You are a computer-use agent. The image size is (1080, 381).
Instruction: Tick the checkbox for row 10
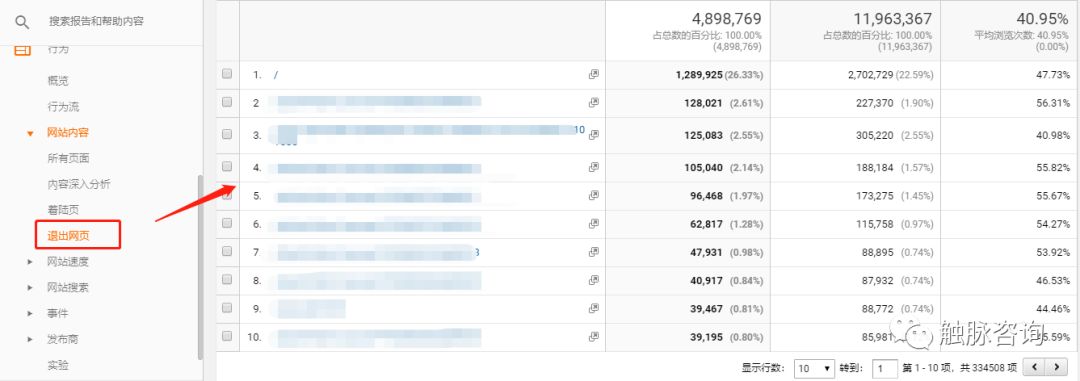tap(227, 336)
